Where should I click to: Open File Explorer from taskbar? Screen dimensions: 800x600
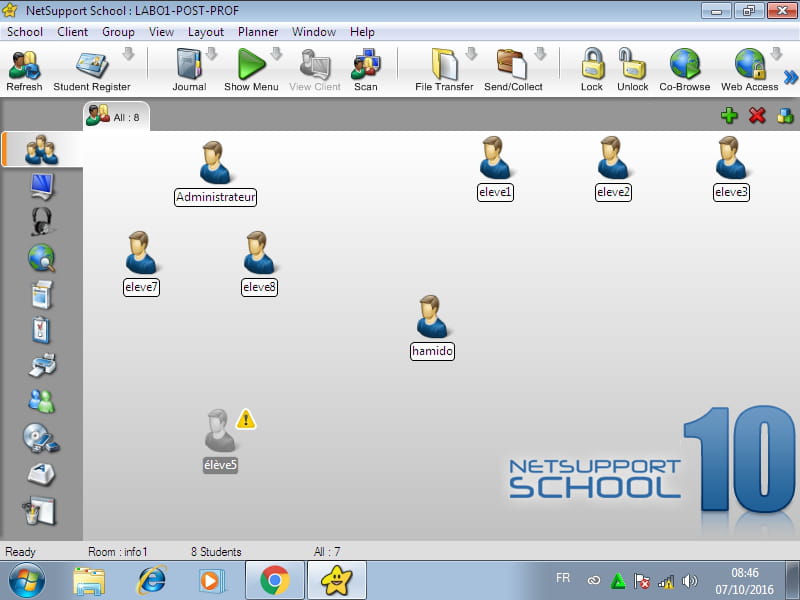(x=89, y=581)
